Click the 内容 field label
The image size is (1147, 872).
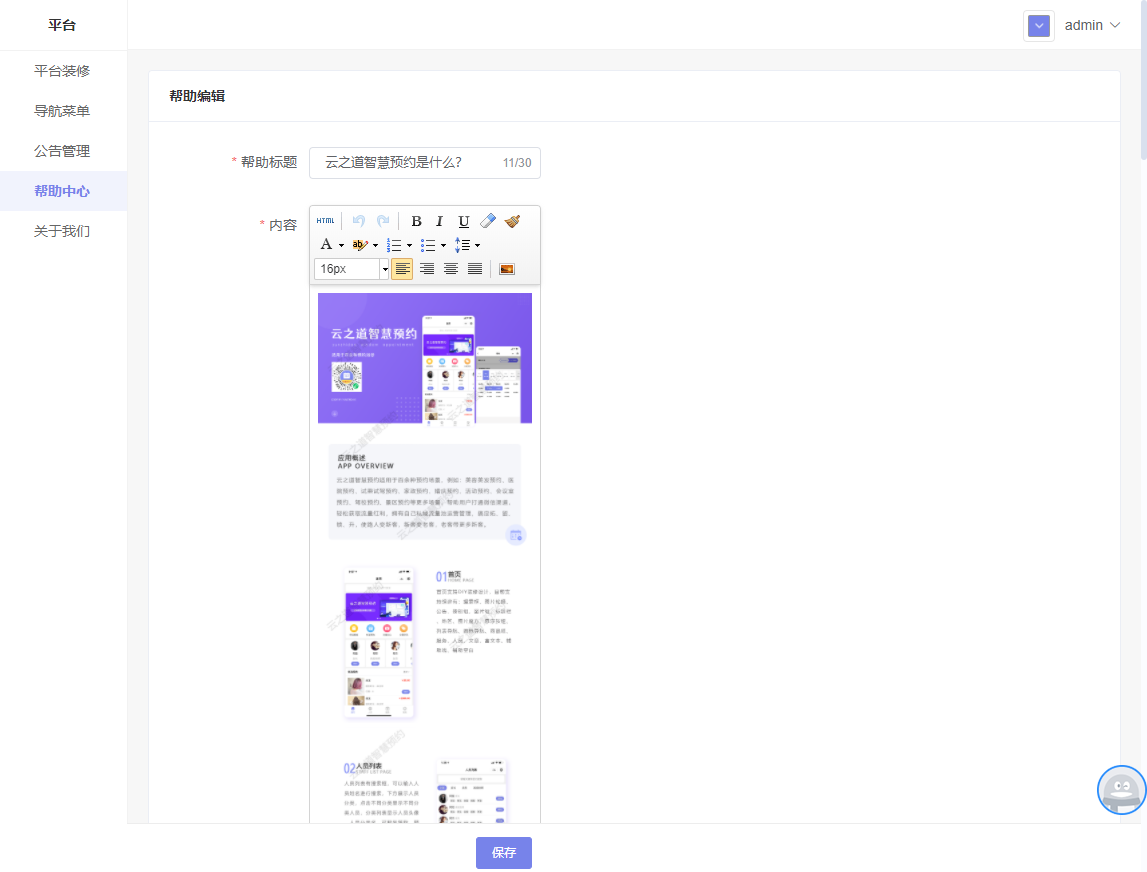pos(283,225)
